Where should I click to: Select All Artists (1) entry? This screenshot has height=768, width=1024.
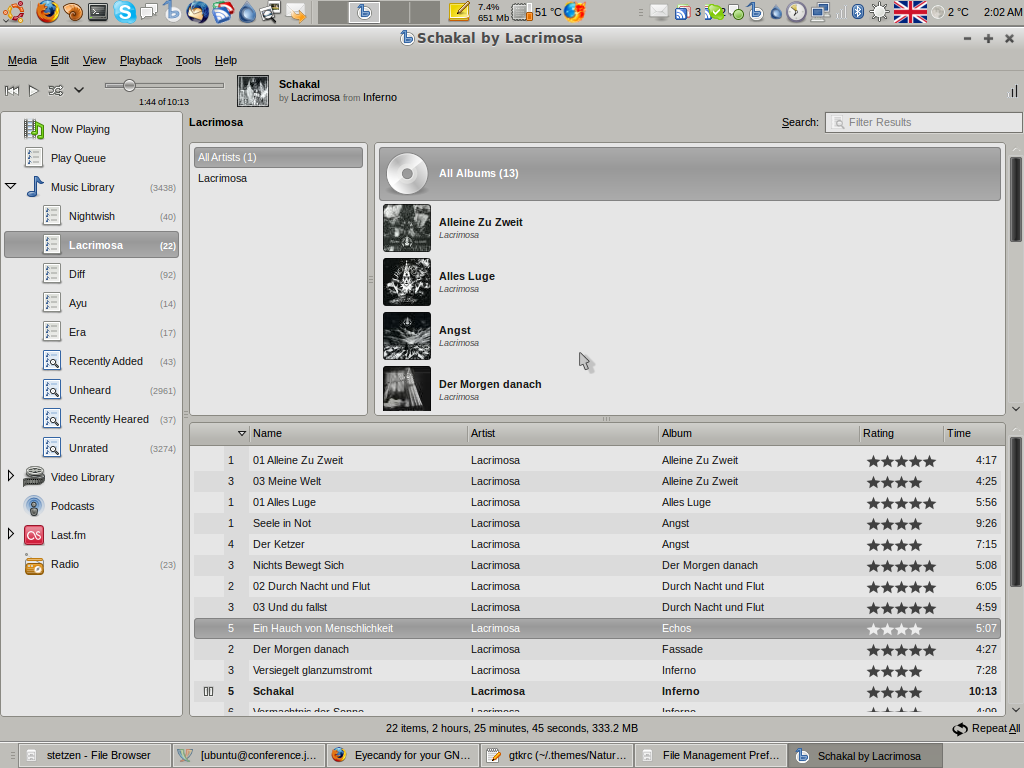278,157
